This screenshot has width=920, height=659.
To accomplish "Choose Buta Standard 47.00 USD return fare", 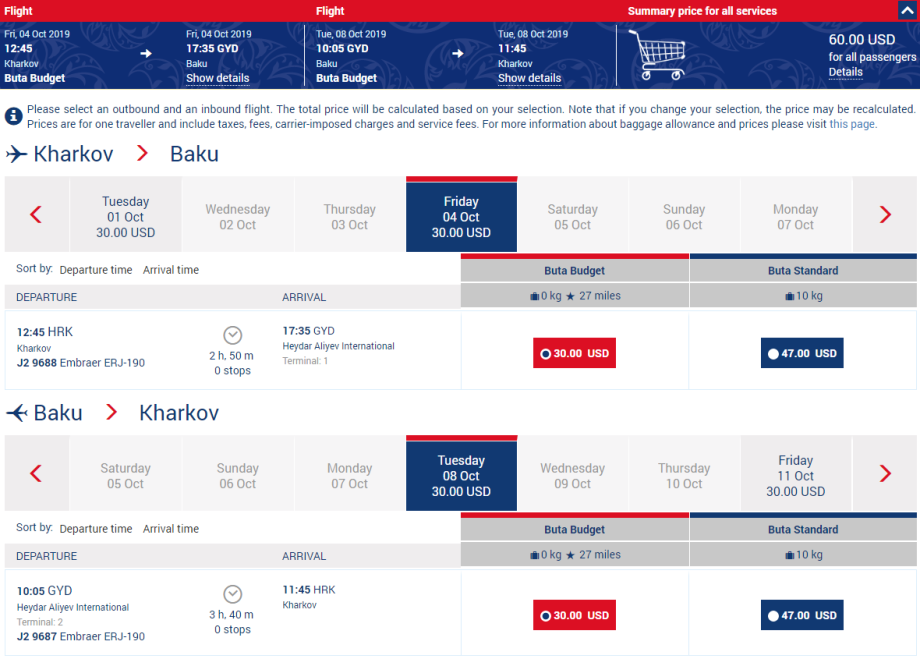I will [801, 615].
